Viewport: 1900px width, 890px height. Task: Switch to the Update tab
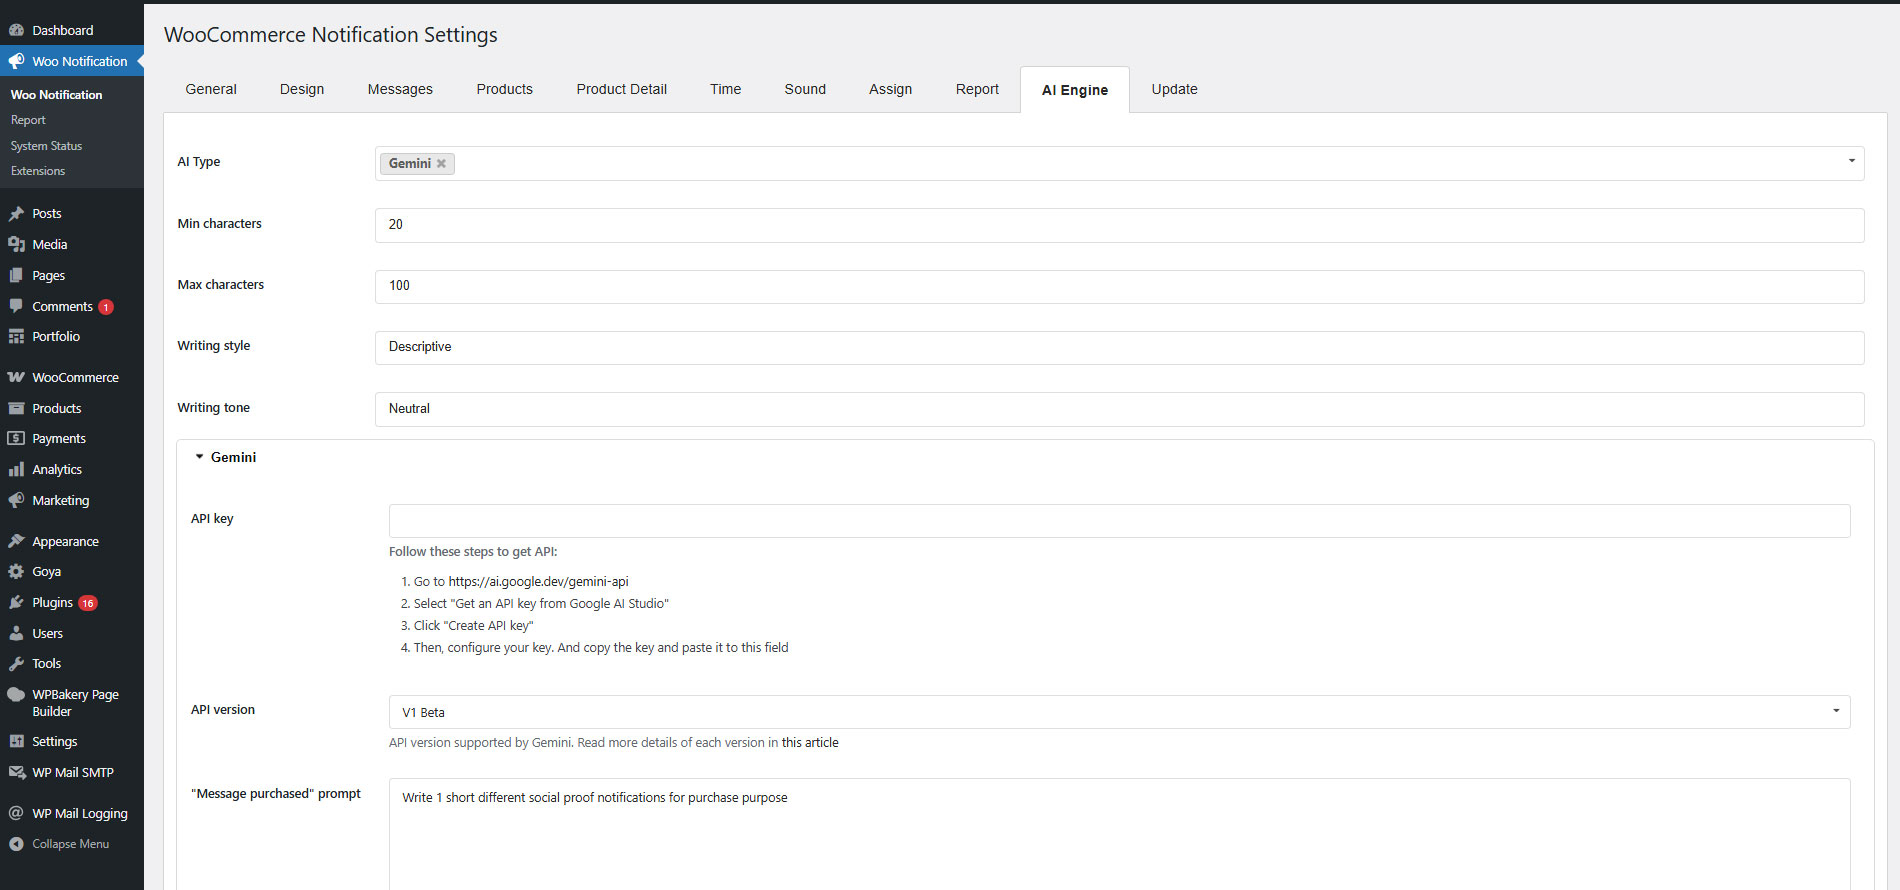coord(1174,89)
